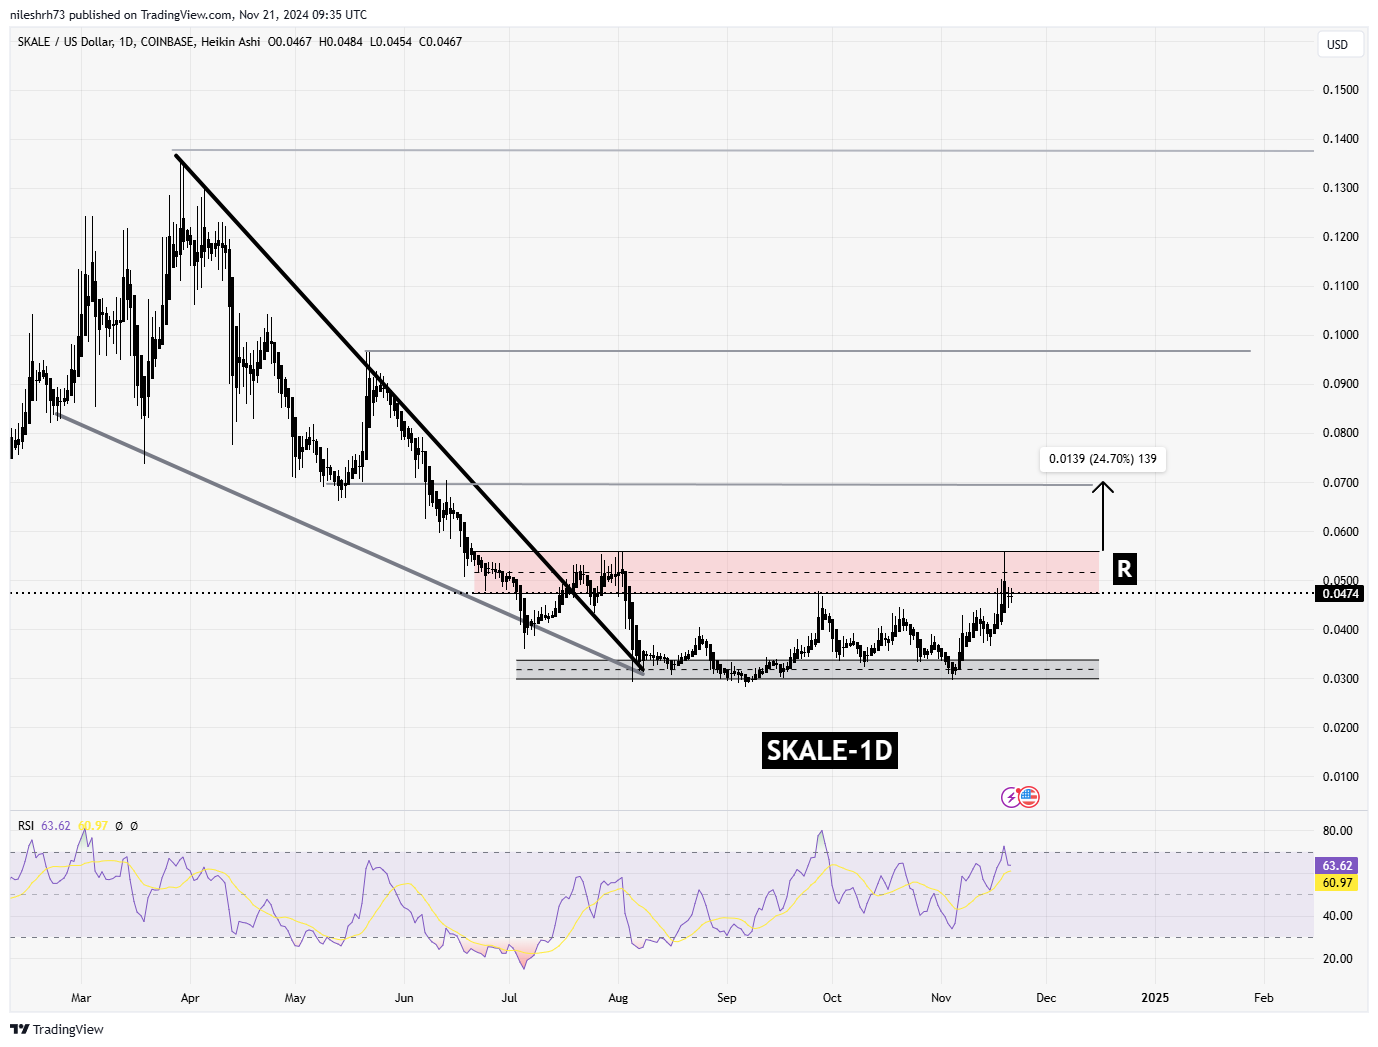Click the Heikin Ashi close value C0.0467
Viewport: 1378px width, 1047px height.
coord(440,42)
